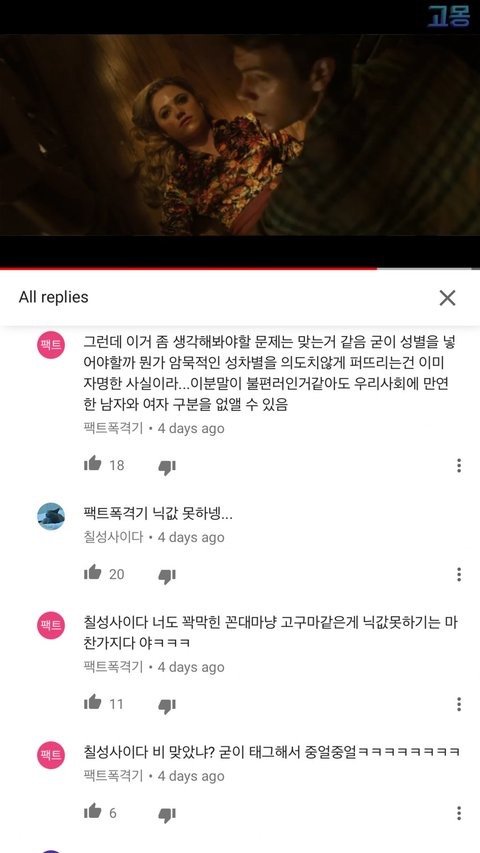This screenshot has height=853, width=480.
Task: Open more options for 칠성사이다 comment
Action: (x=459, y=574)
